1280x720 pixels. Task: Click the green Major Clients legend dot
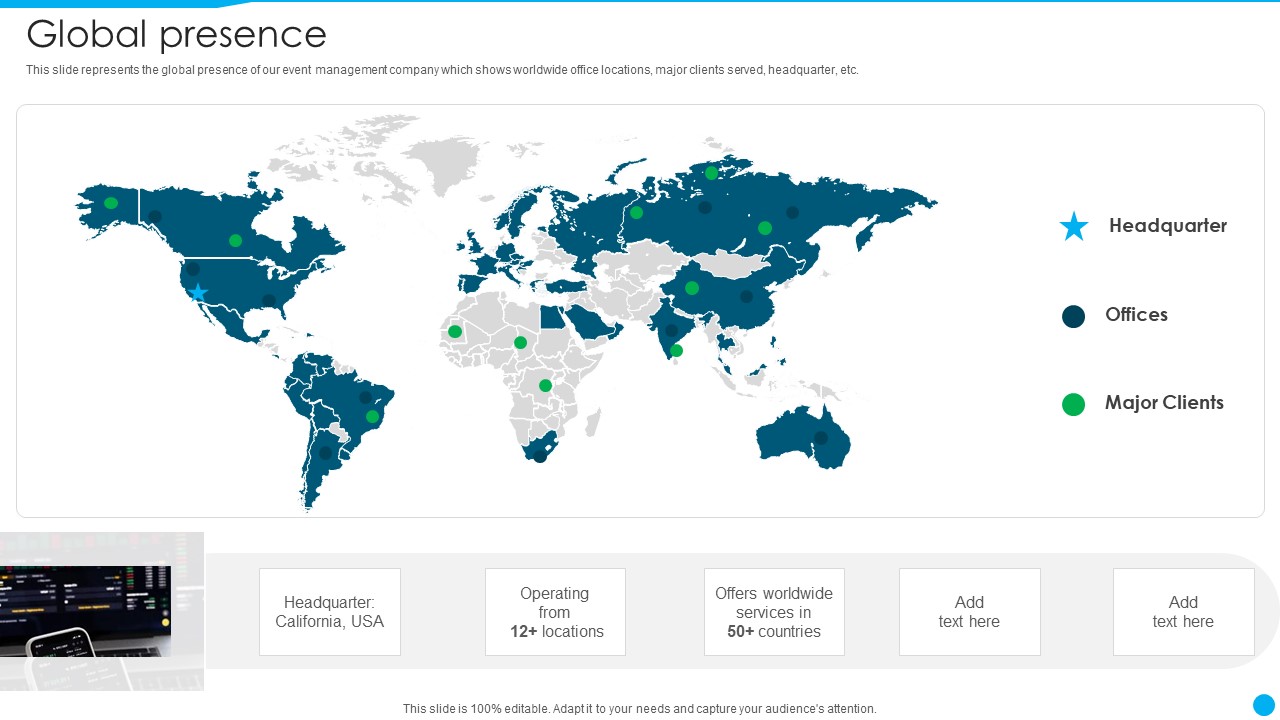1073,404
